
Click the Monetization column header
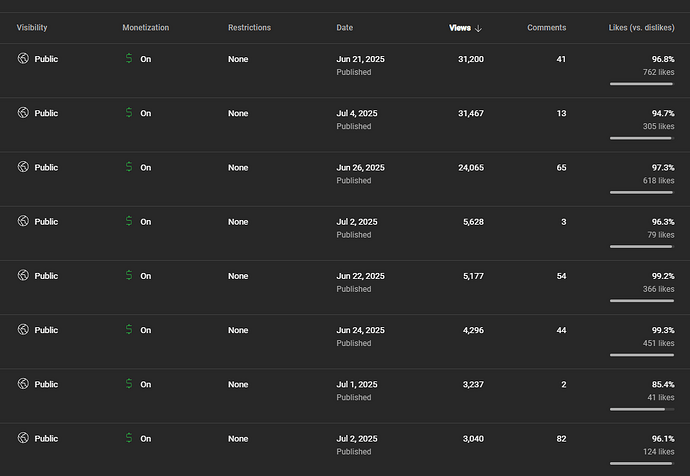pyautogui.click(x=147, y=28)
